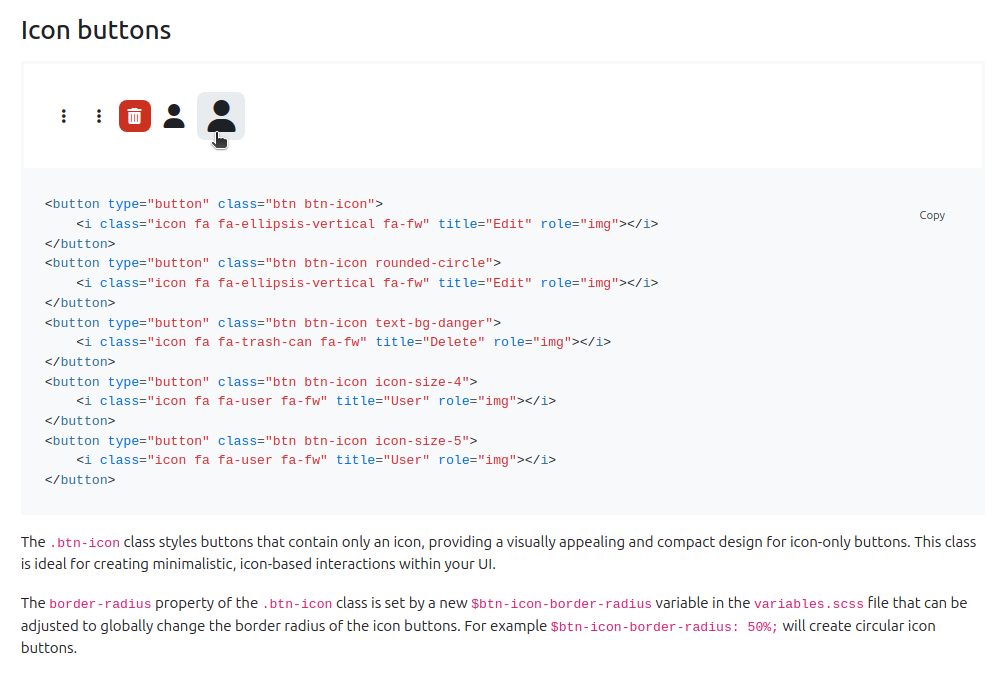
Task: Click "icon-size-5" class in the code
Action: click(418, 441)
